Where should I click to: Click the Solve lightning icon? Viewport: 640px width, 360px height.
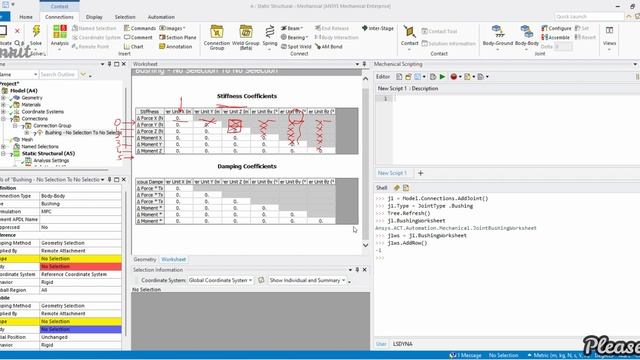coord(36,31)
